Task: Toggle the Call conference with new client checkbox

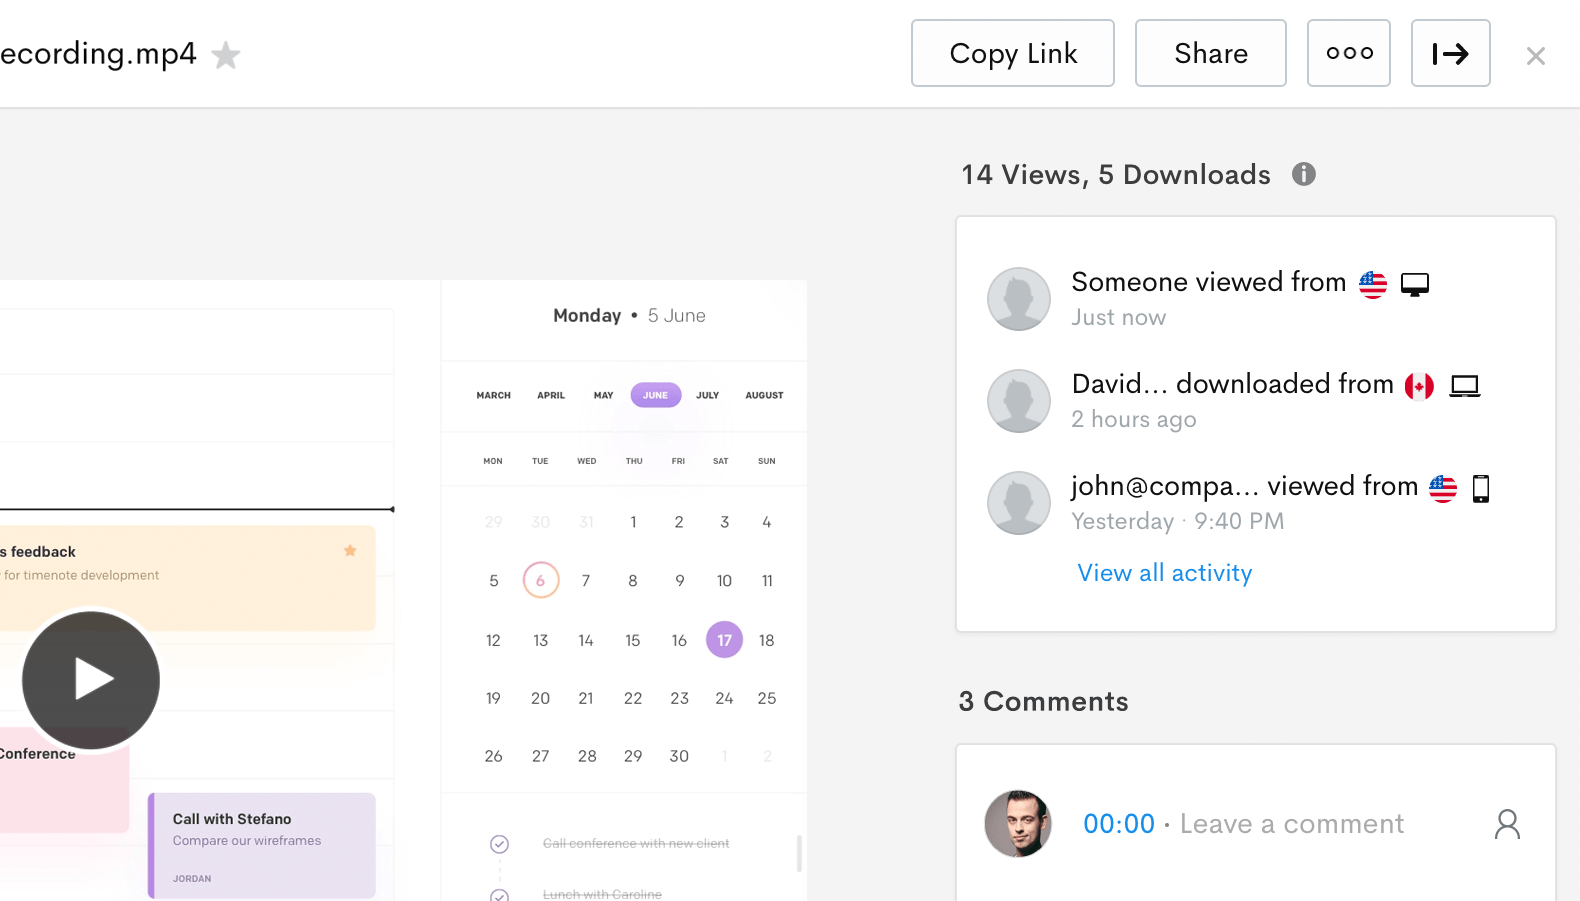Action: (x=499, y=844)
